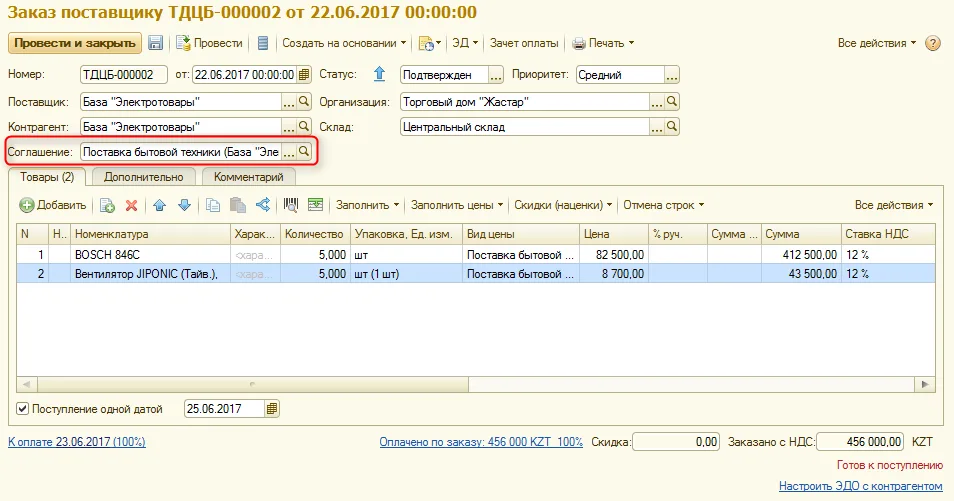Screen dimensions: 954x501
Task: Click the Скидка amount field
Action: [x=676, y=442]
